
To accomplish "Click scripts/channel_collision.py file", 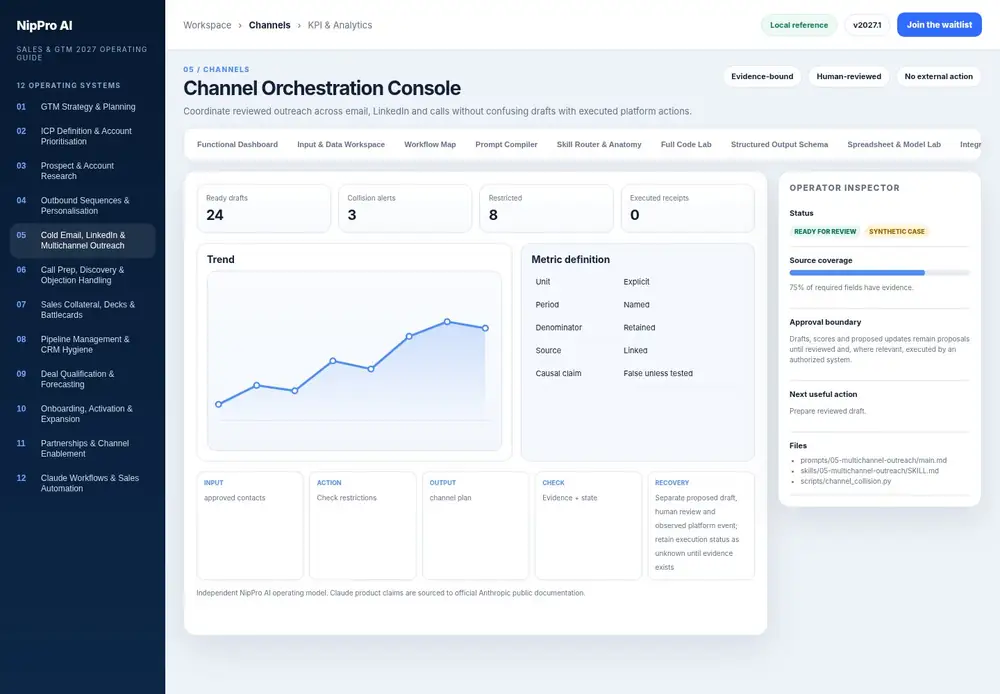I will click(846, 481).
